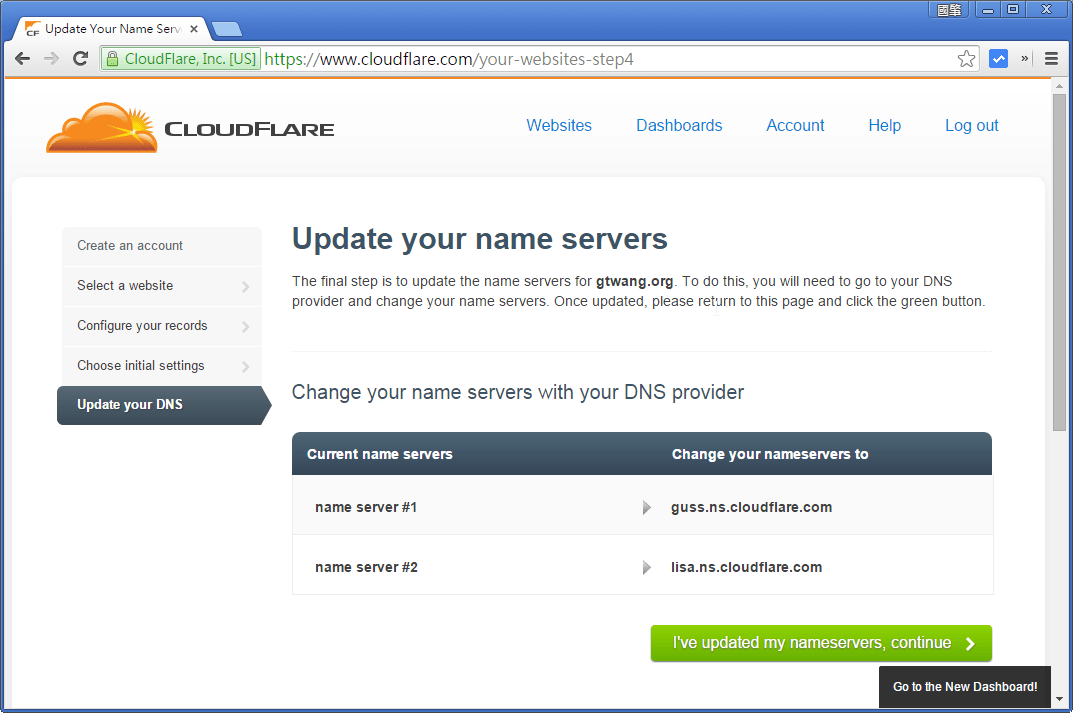The width and height of the screenshot is (1073, 713).
Task: Click inside the address bar
Action: pyautogui.click(x=500, y=58)
